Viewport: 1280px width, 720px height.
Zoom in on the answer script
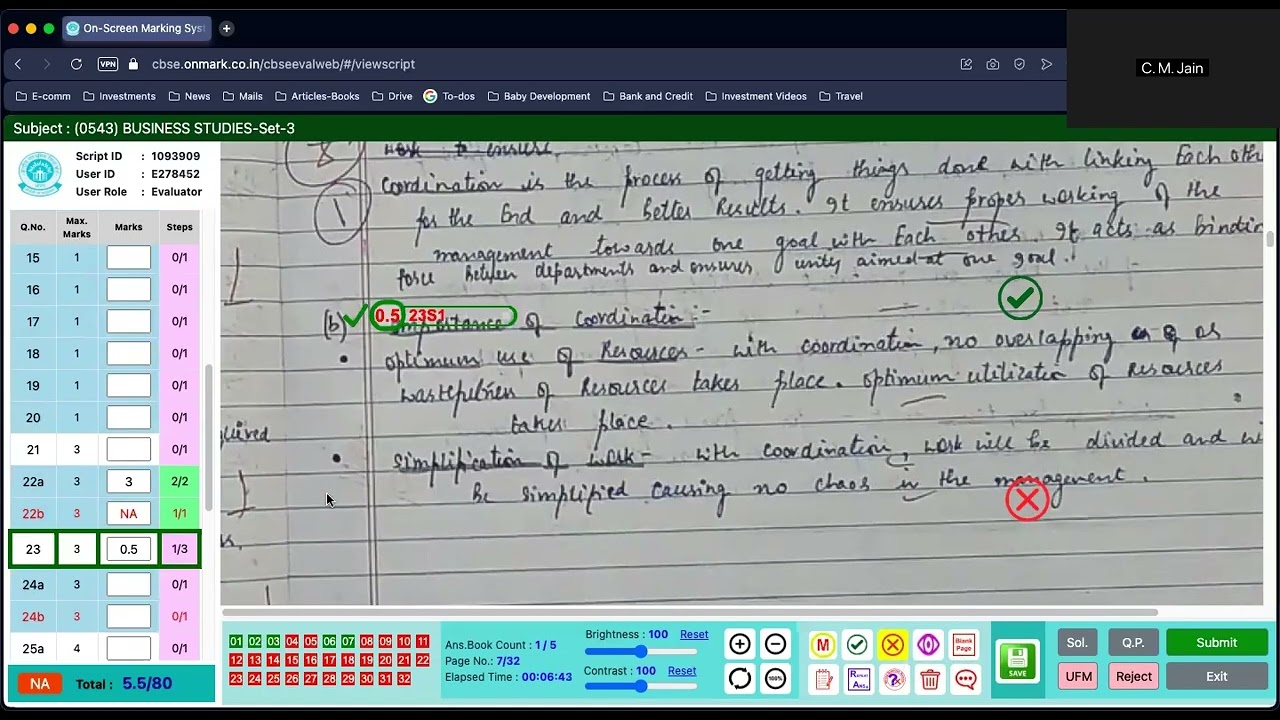coord(740,644)
